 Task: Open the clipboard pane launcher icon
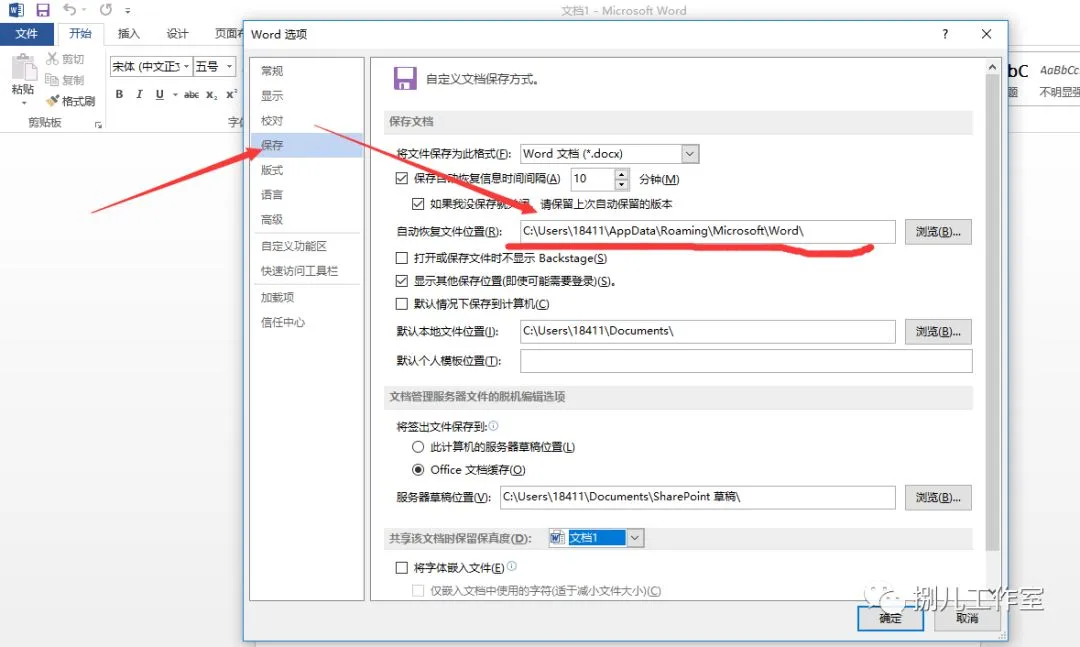98,125
